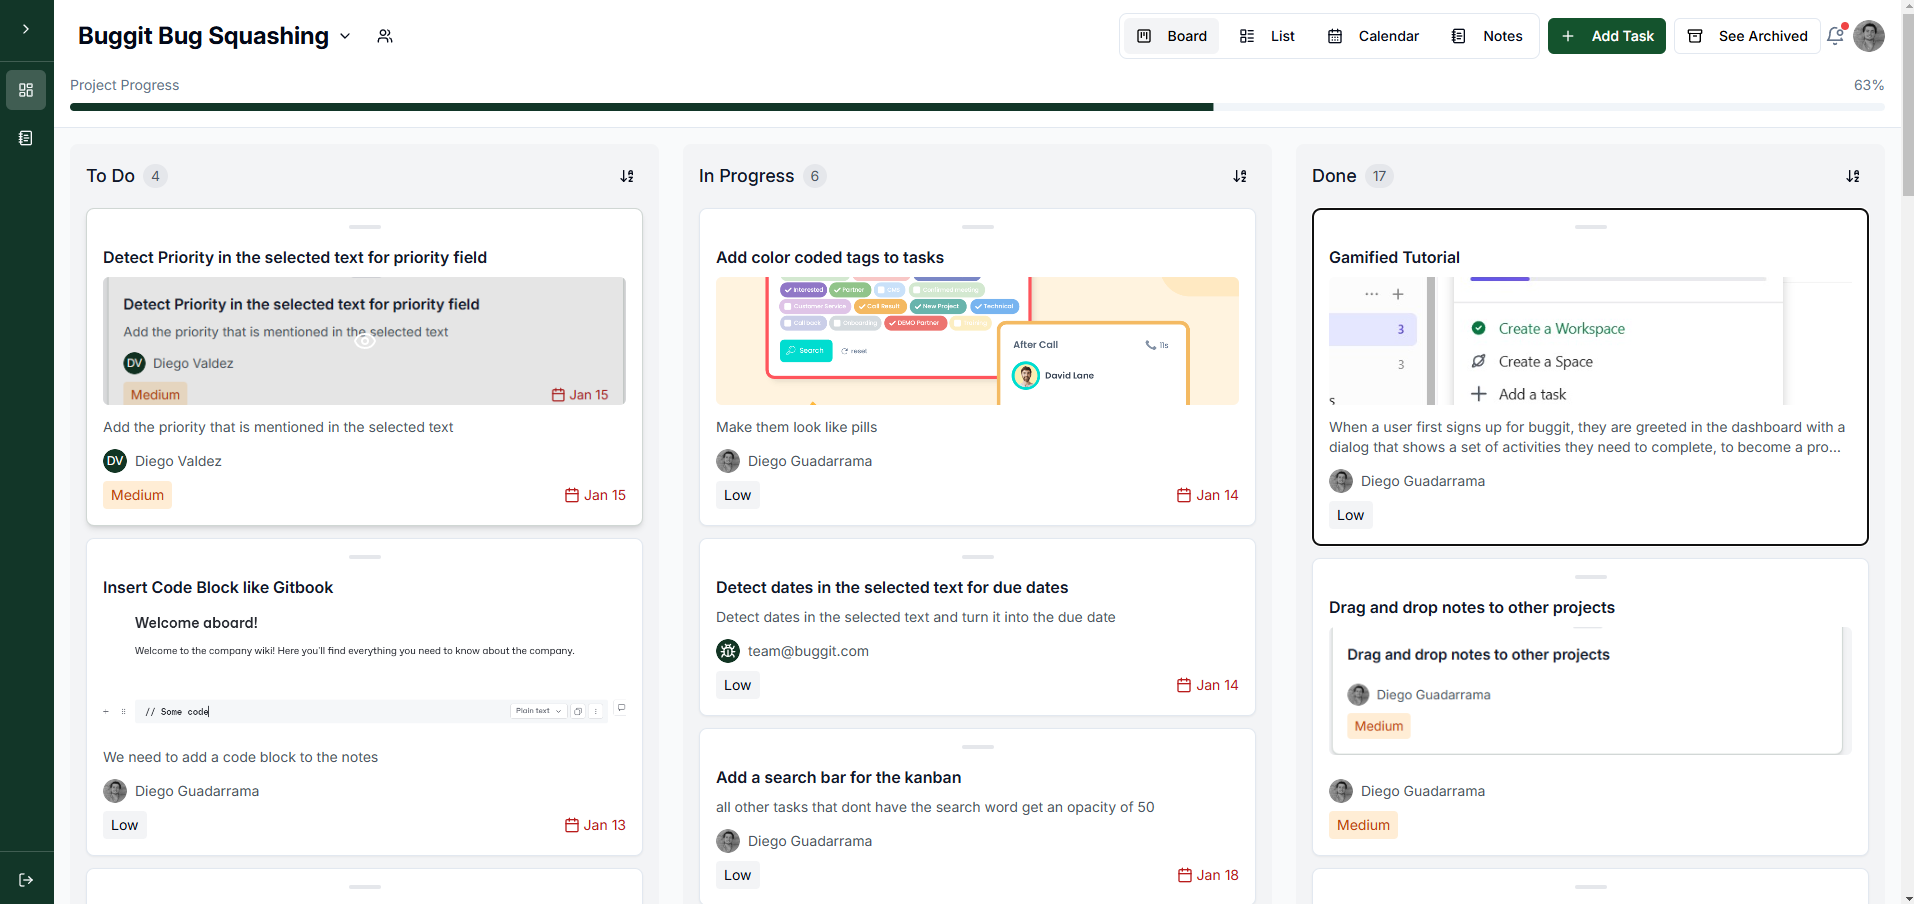Click Medium priority tag on Detect Priority card
The width and height of the screenshot is (1914, 904).
pyautogui.click(x=137, y=495)
